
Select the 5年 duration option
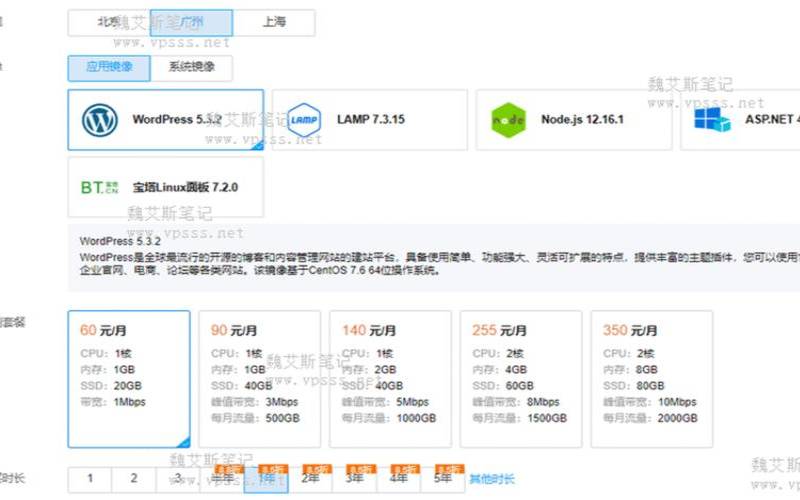pos(442,479)
